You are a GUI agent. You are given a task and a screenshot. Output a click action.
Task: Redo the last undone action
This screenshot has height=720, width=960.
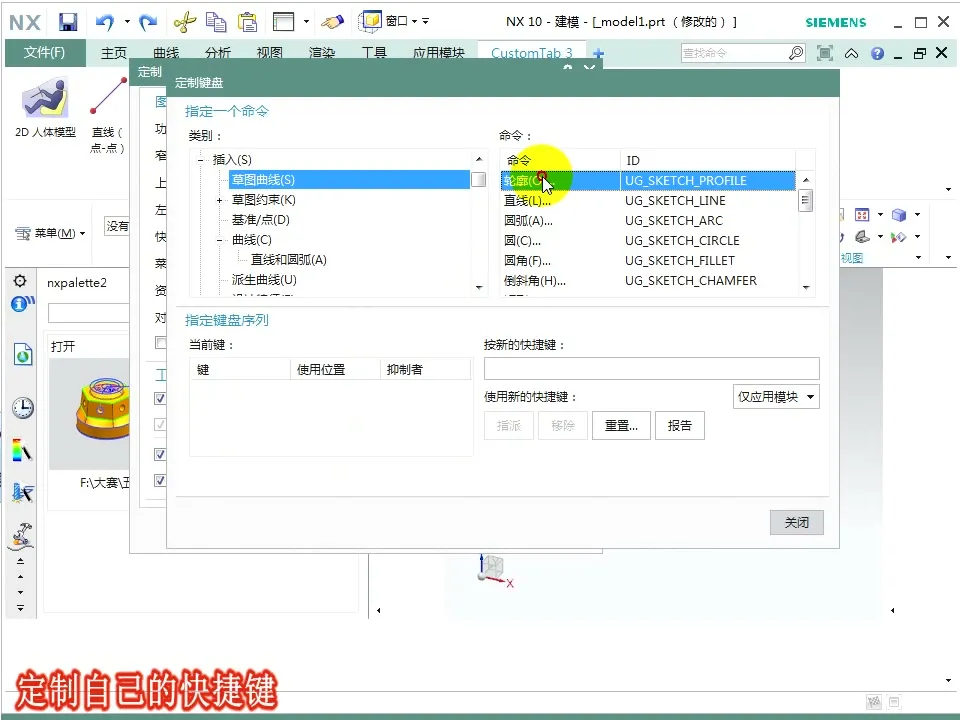pyautogui.click(x=146, y=21)
